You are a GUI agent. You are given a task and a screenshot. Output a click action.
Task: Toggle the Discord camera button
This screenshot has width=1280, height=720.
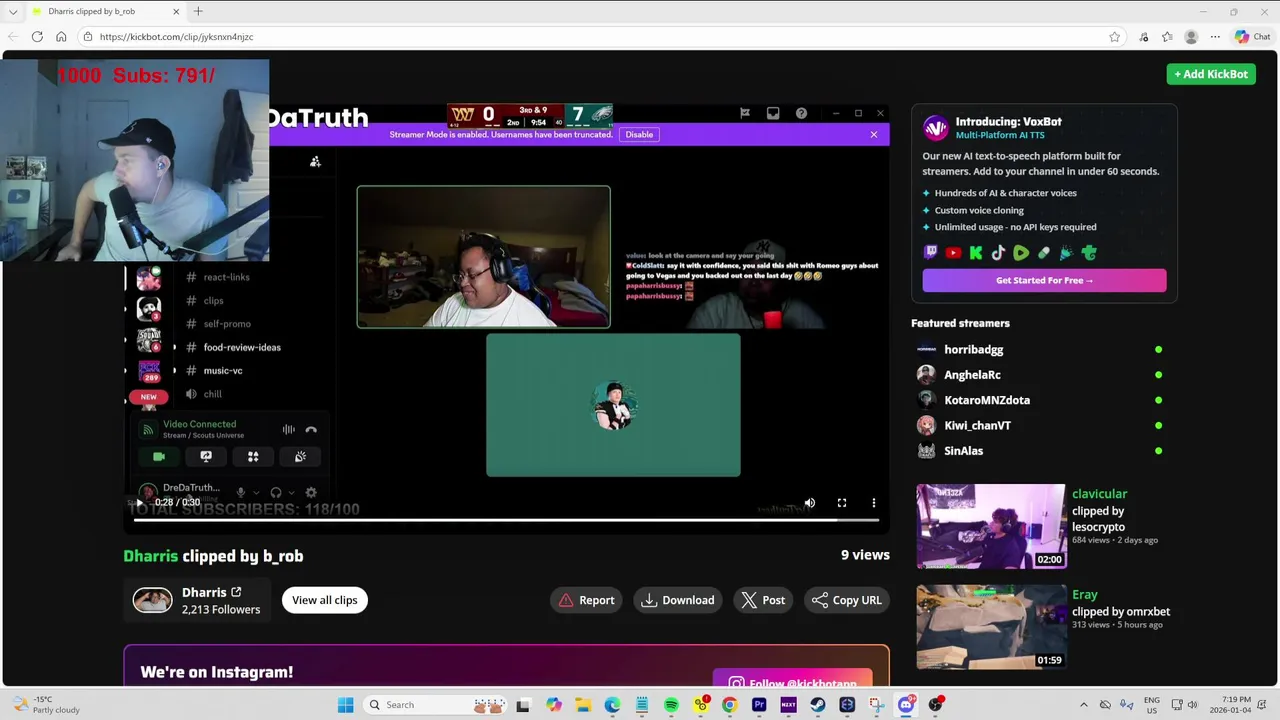coord(159,456)
